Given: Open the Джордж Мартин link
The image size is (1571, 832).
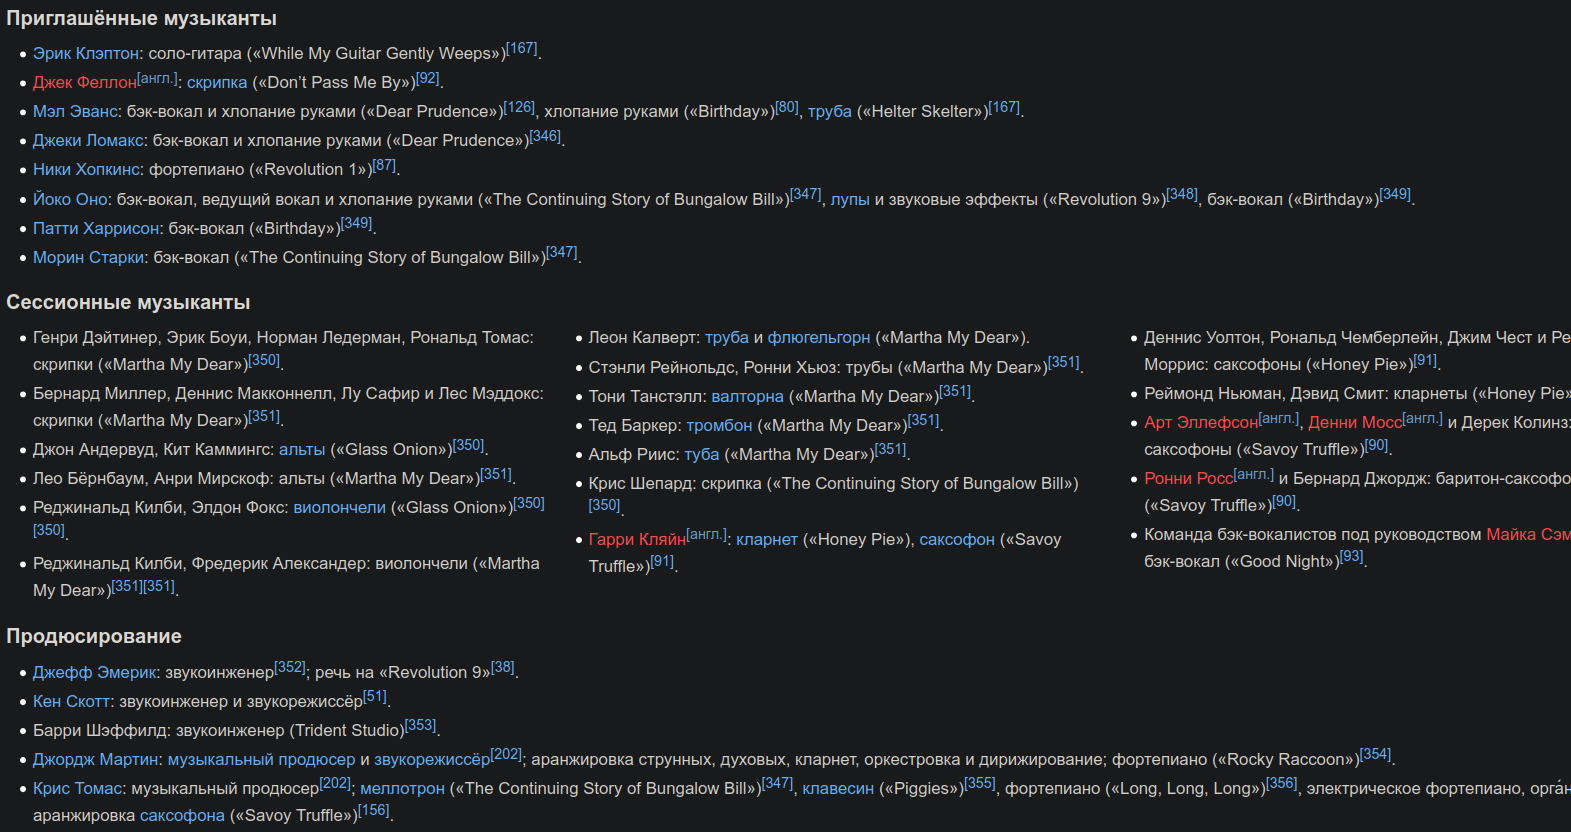Looking at the screenshot, I should point(96,759).
